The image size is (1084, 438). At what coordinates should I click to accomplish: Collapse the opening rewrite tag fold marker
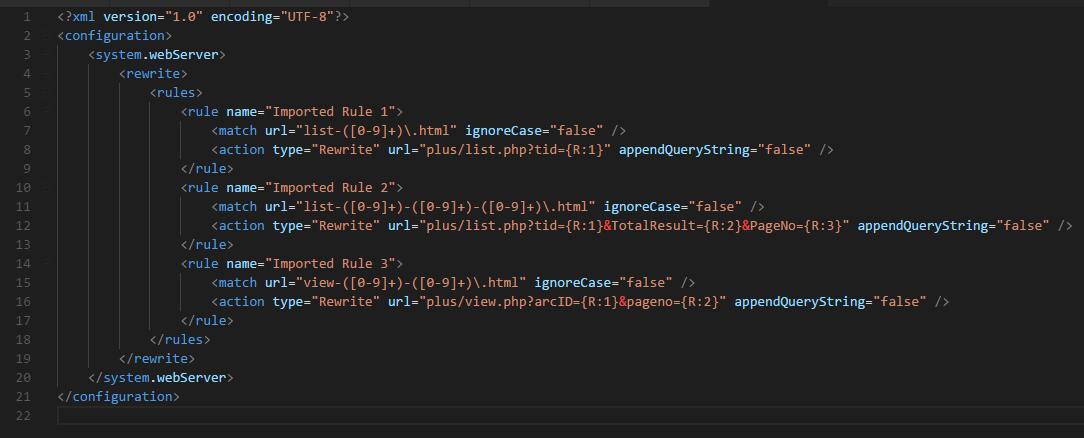46,74
